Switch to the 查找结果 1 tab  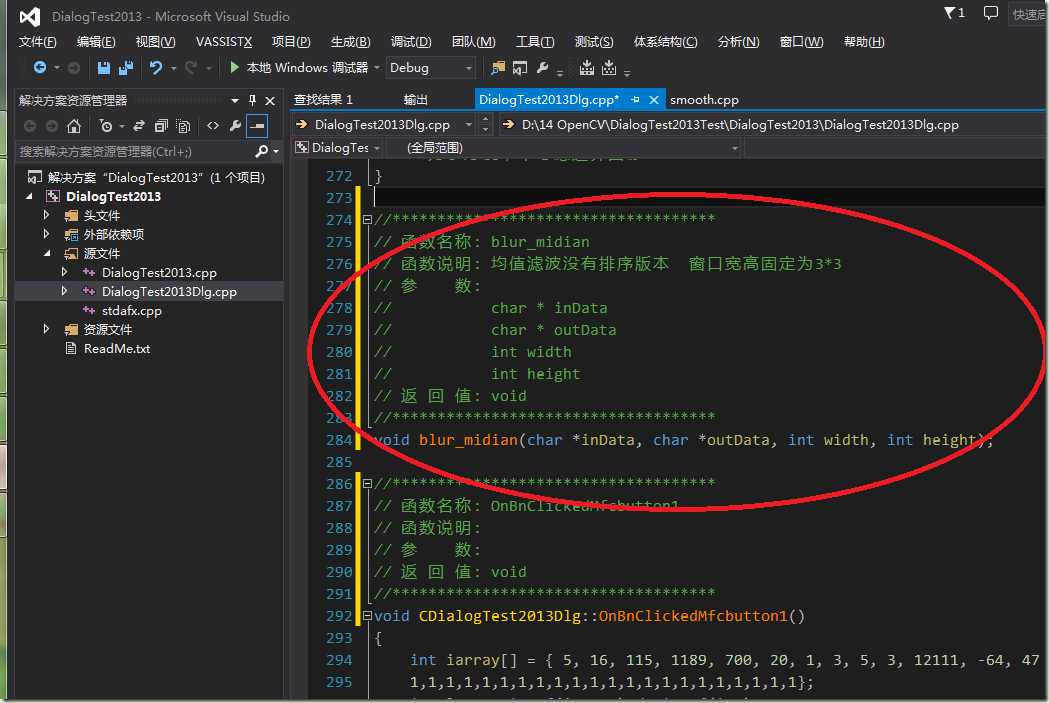323,100
